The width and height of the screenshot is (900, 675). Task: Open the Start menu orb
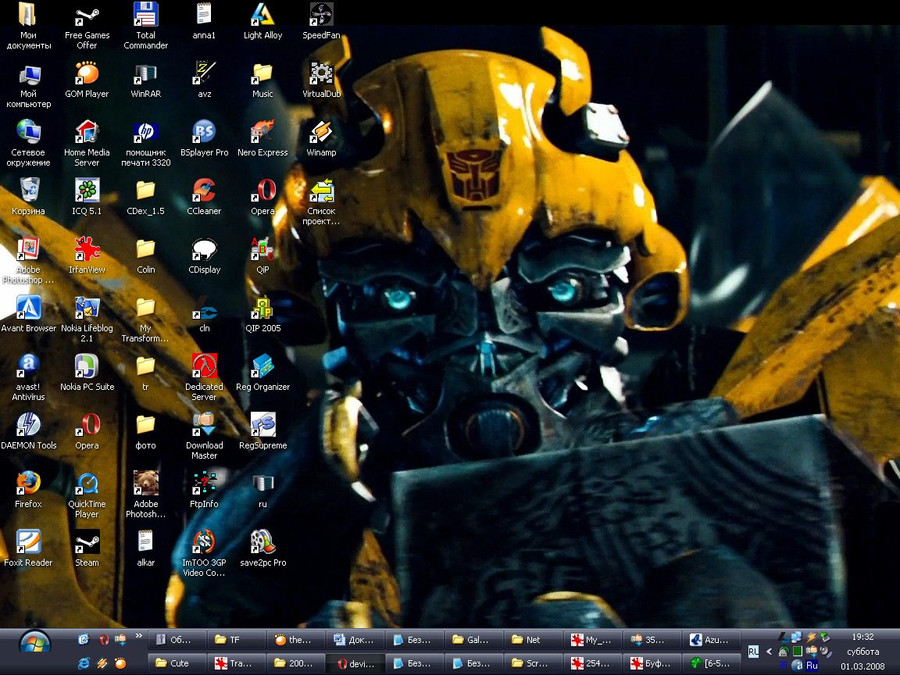[x=35, y=644]
